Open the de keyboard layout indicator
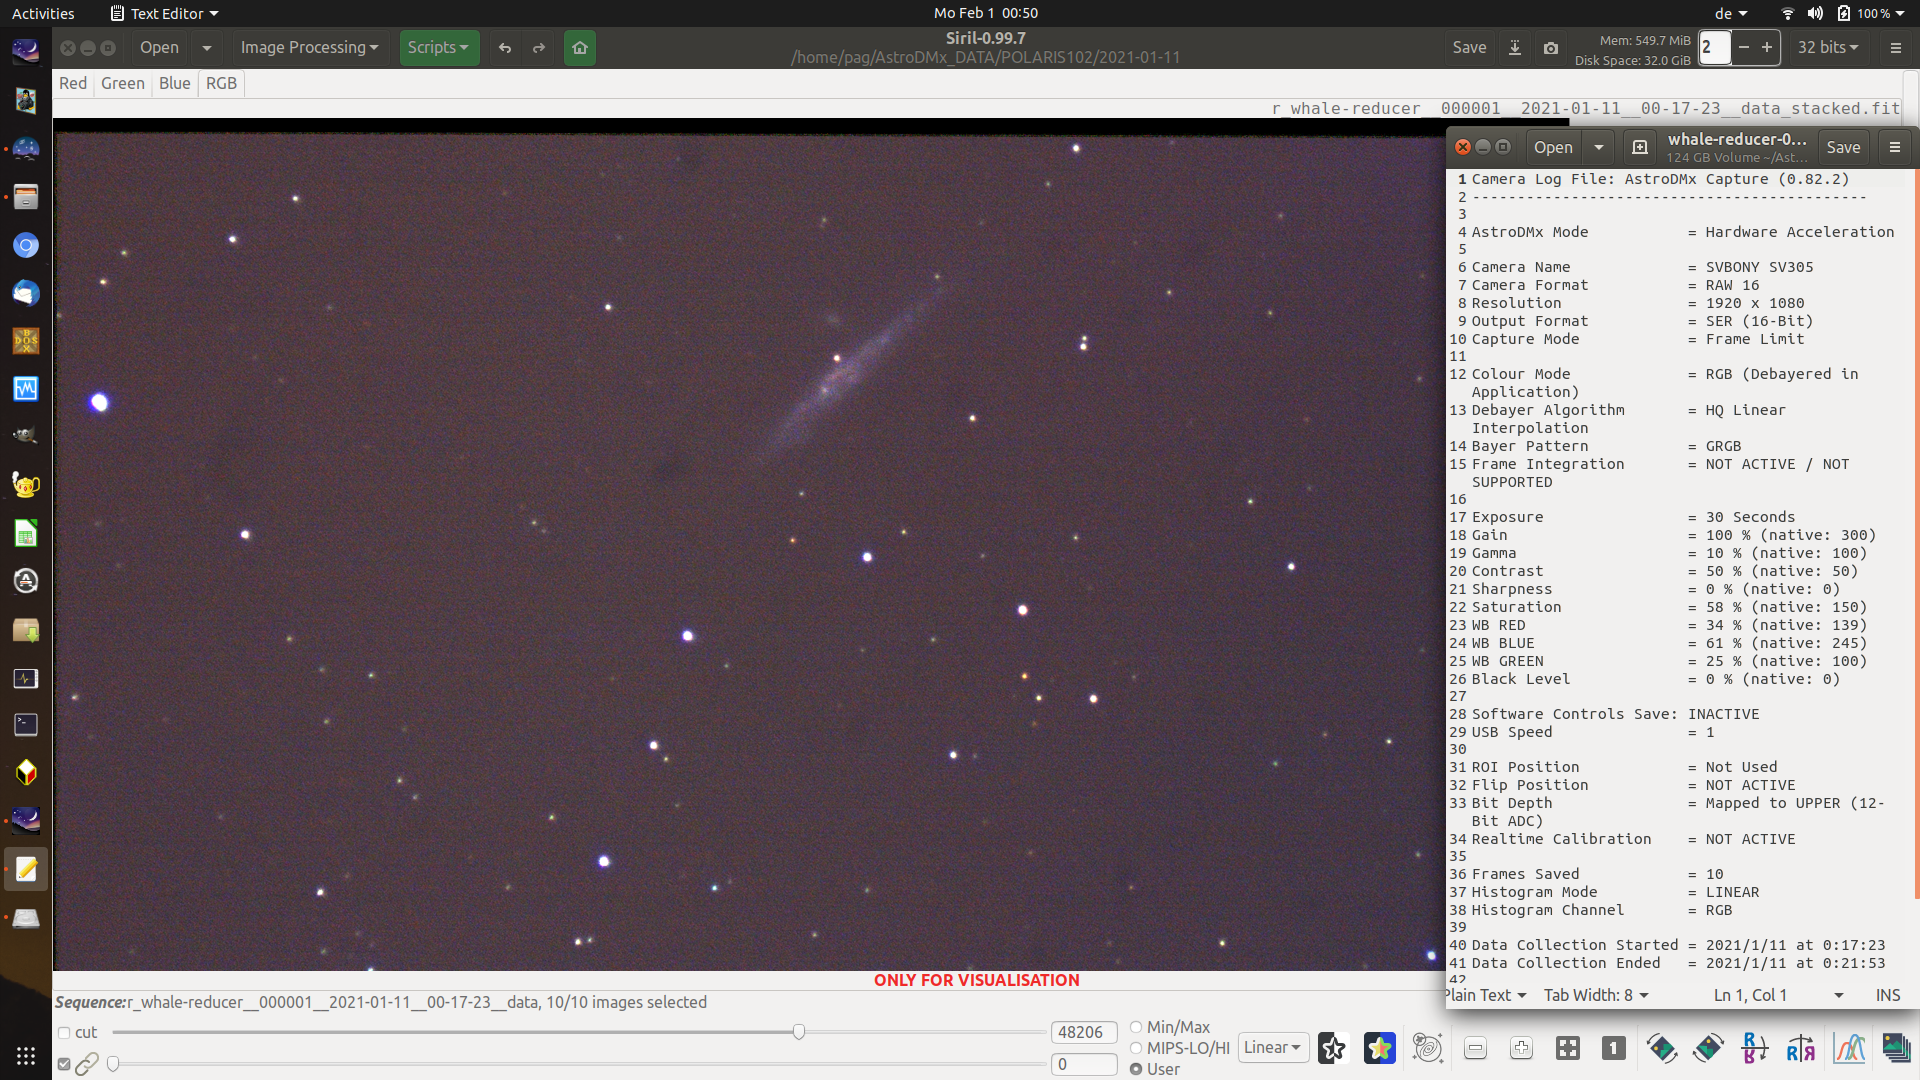Image resolution: width=1920 pixels, height=1080 pixels. (x=1731, y=13)
